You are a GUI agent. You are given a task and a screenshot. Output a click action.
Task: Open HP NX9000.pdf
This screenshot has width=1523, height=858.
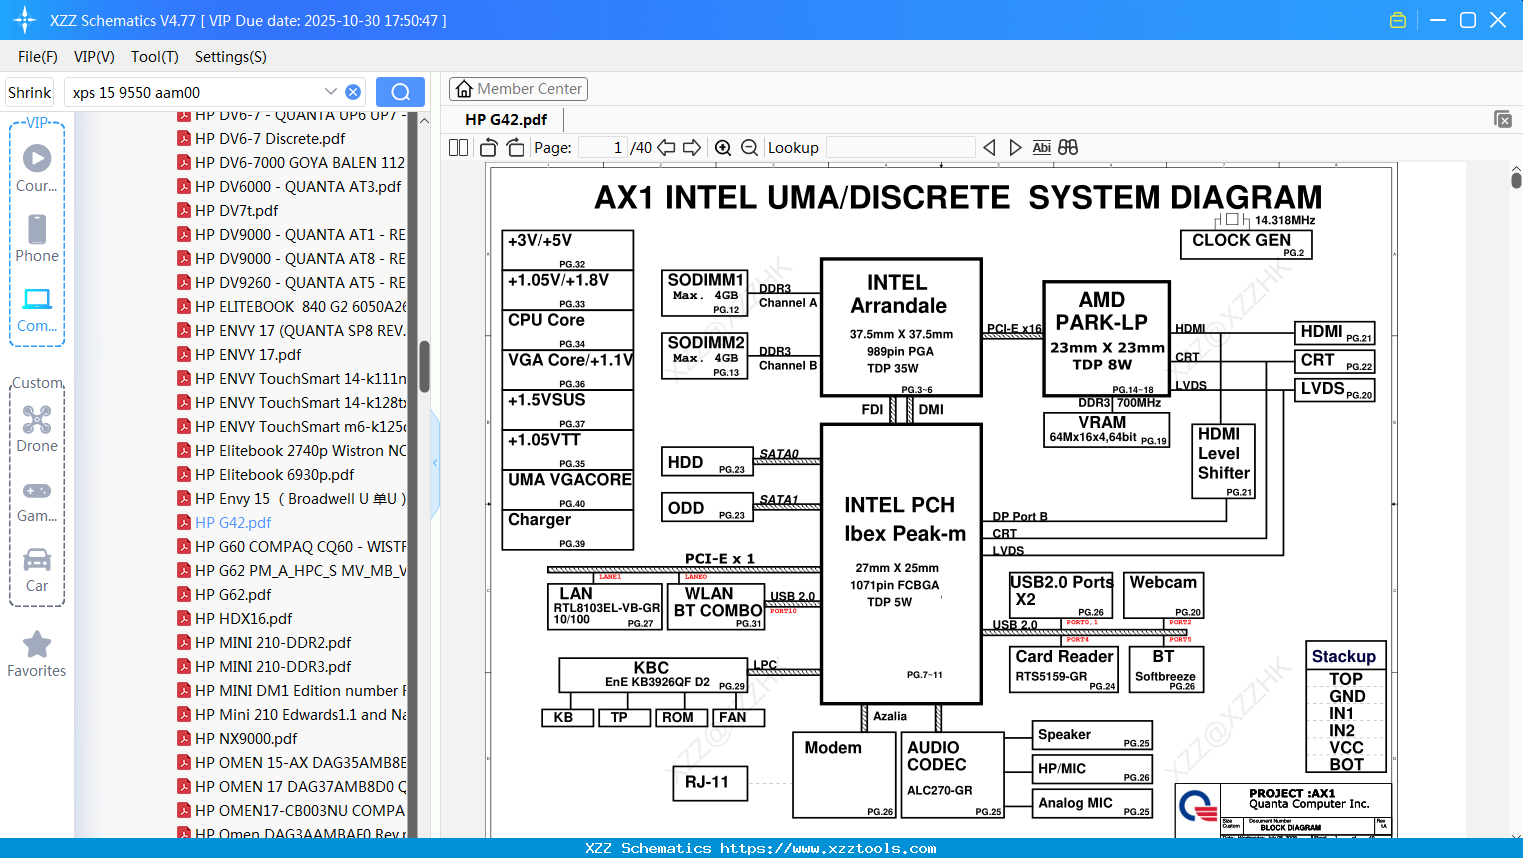(x=237, y=739)
